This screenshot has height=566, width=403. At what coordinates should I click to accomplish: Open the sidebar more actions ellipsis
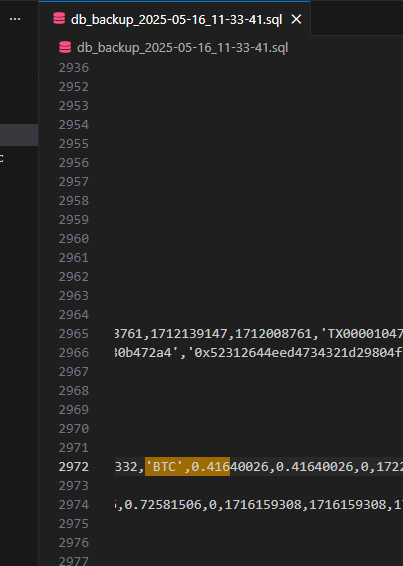[15, 19]
